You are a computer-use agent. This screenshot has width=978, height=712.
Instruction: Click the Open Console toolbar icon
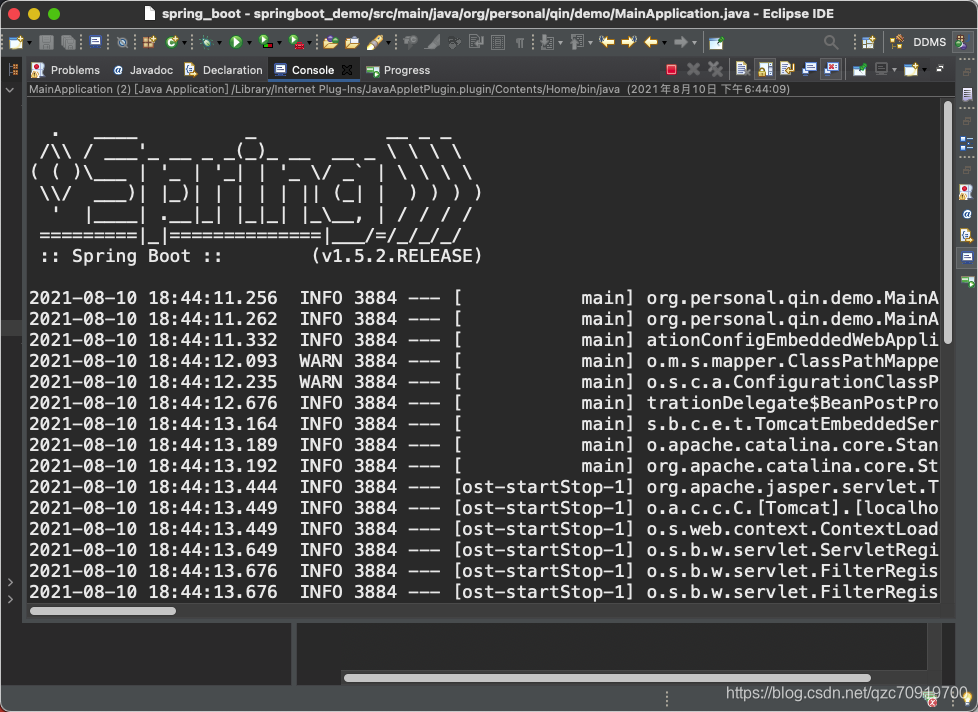[95, 42]
